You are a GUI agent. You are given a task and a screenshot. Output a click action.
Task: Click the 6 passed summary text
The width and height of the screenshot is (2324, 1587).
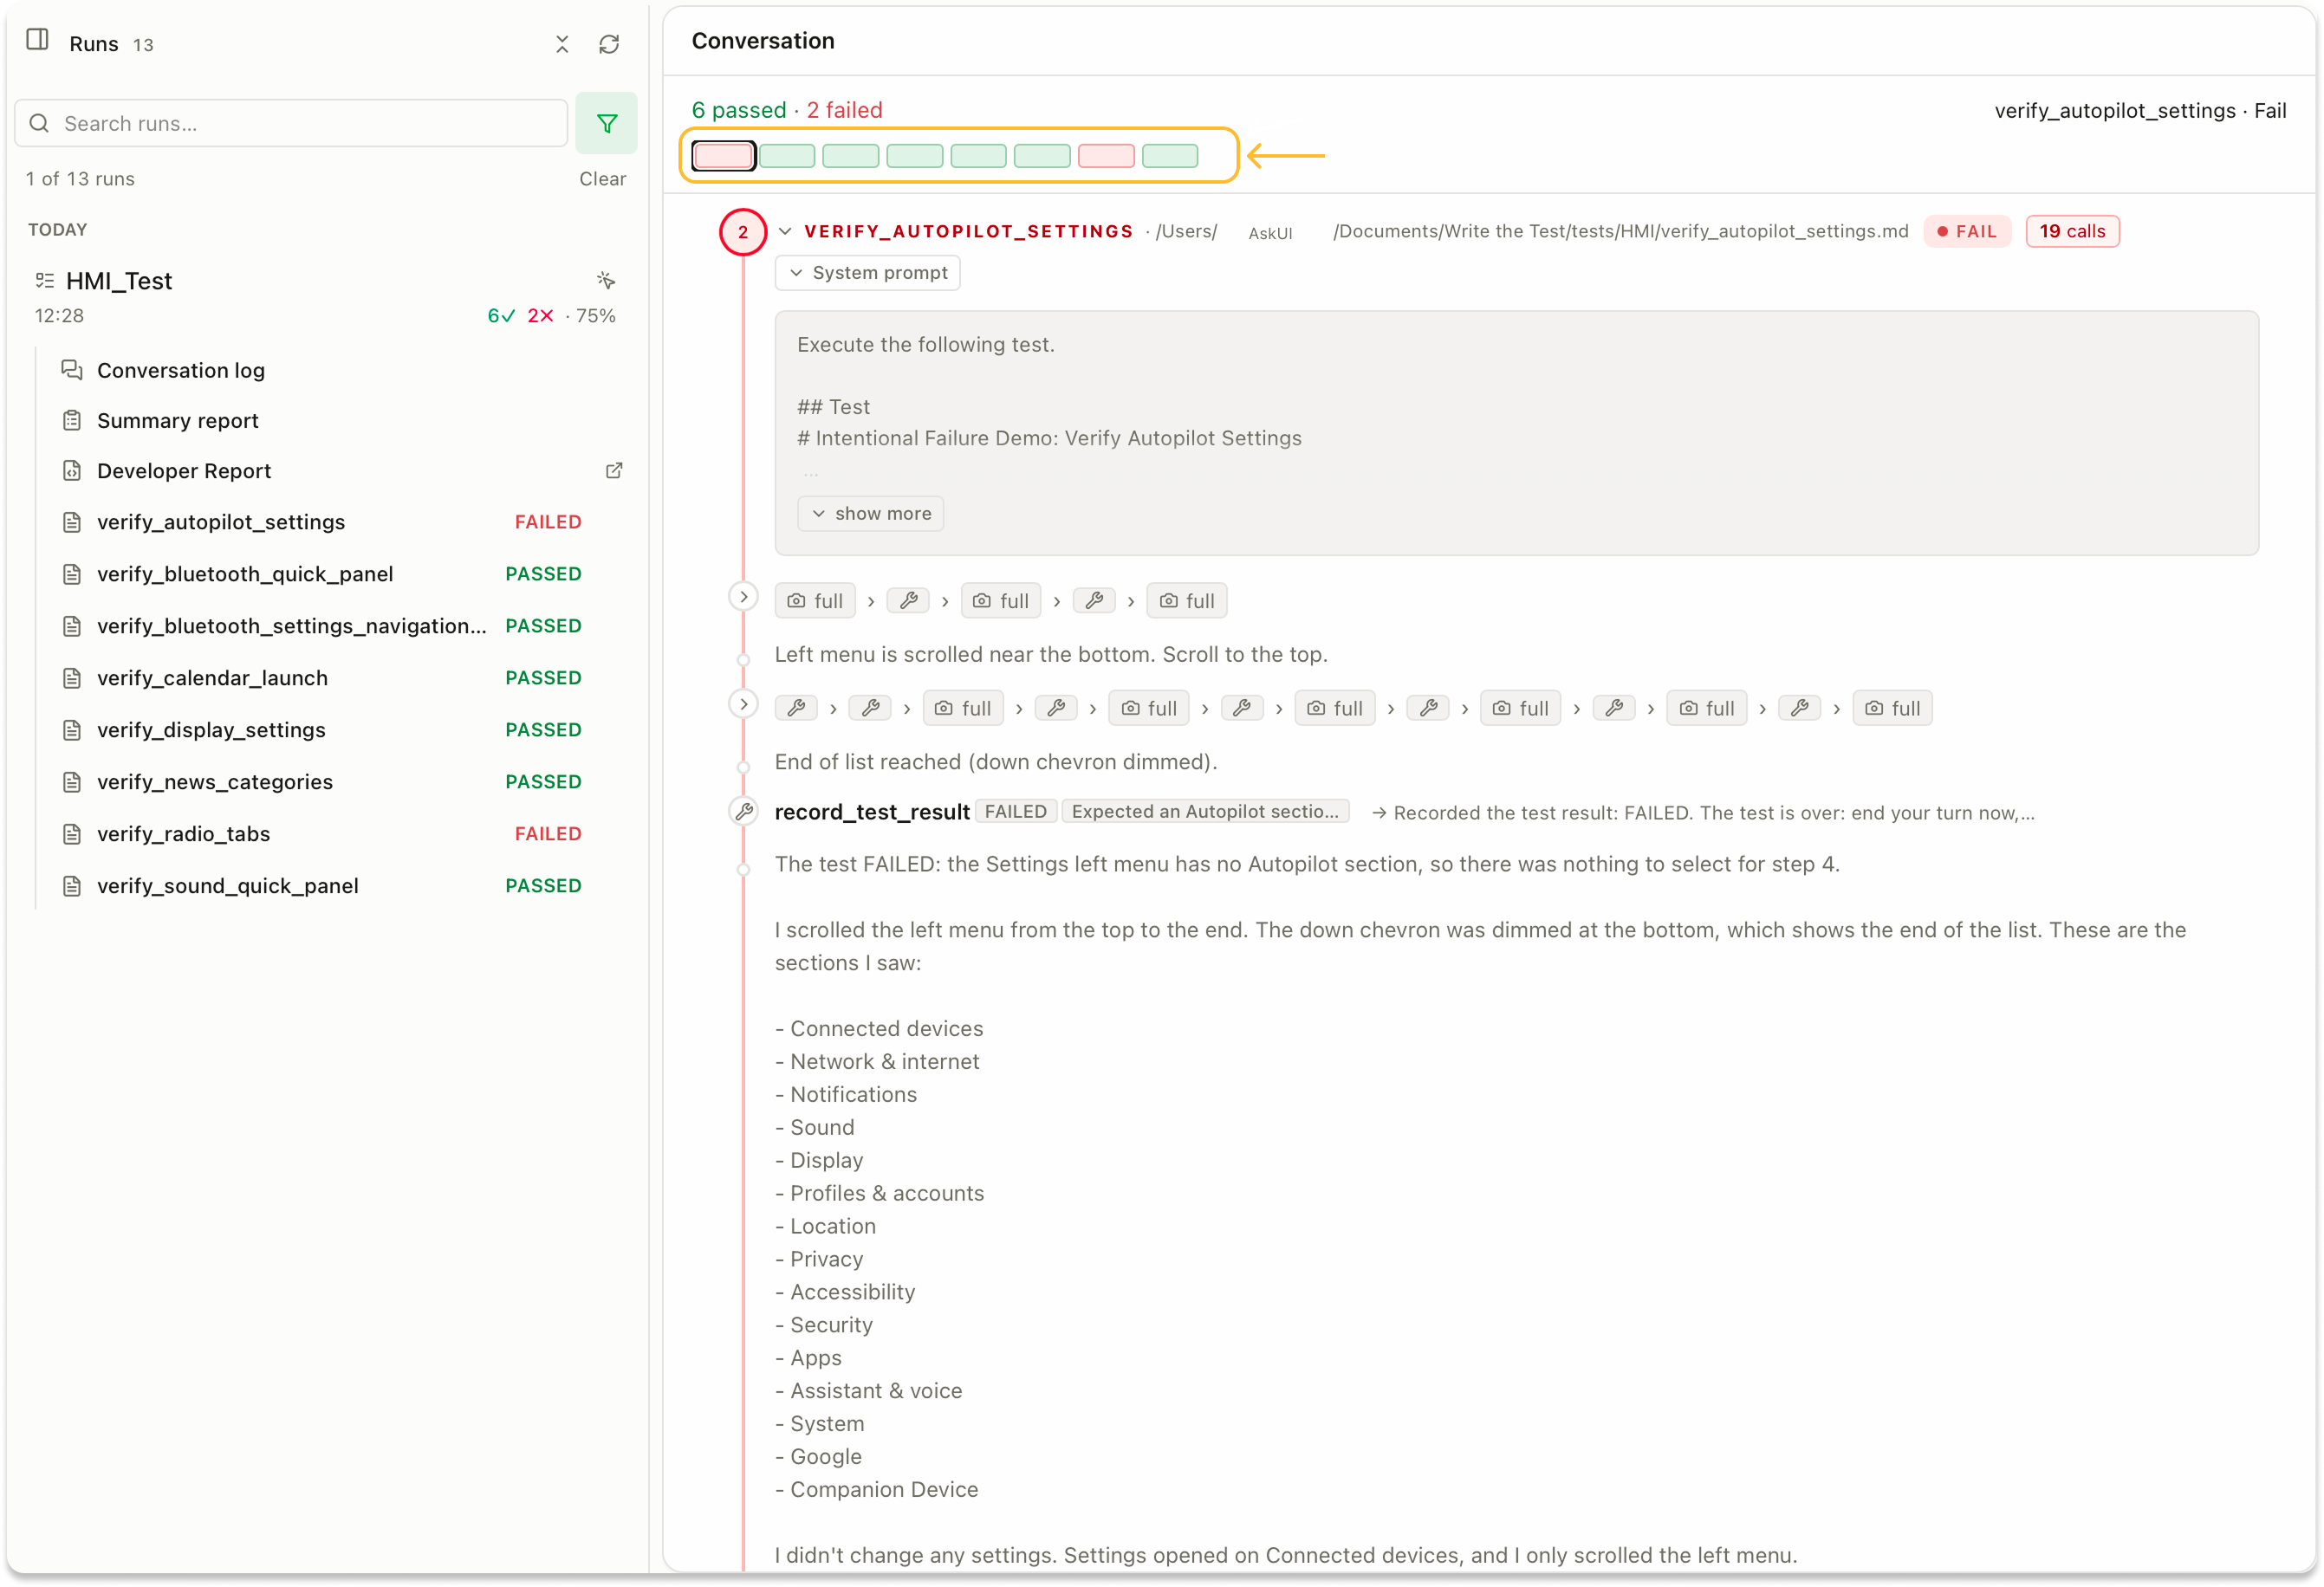pyautogui.click(x=739, y=110)
